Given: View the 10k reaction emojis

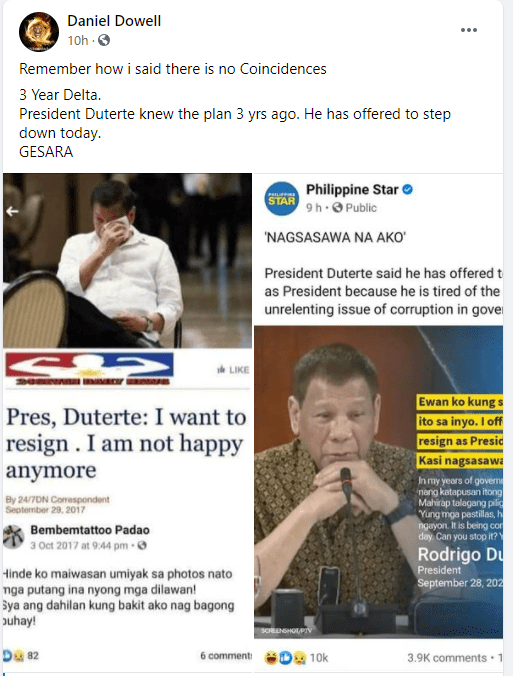Looking at the screenshot, I should tap(296, 658).
